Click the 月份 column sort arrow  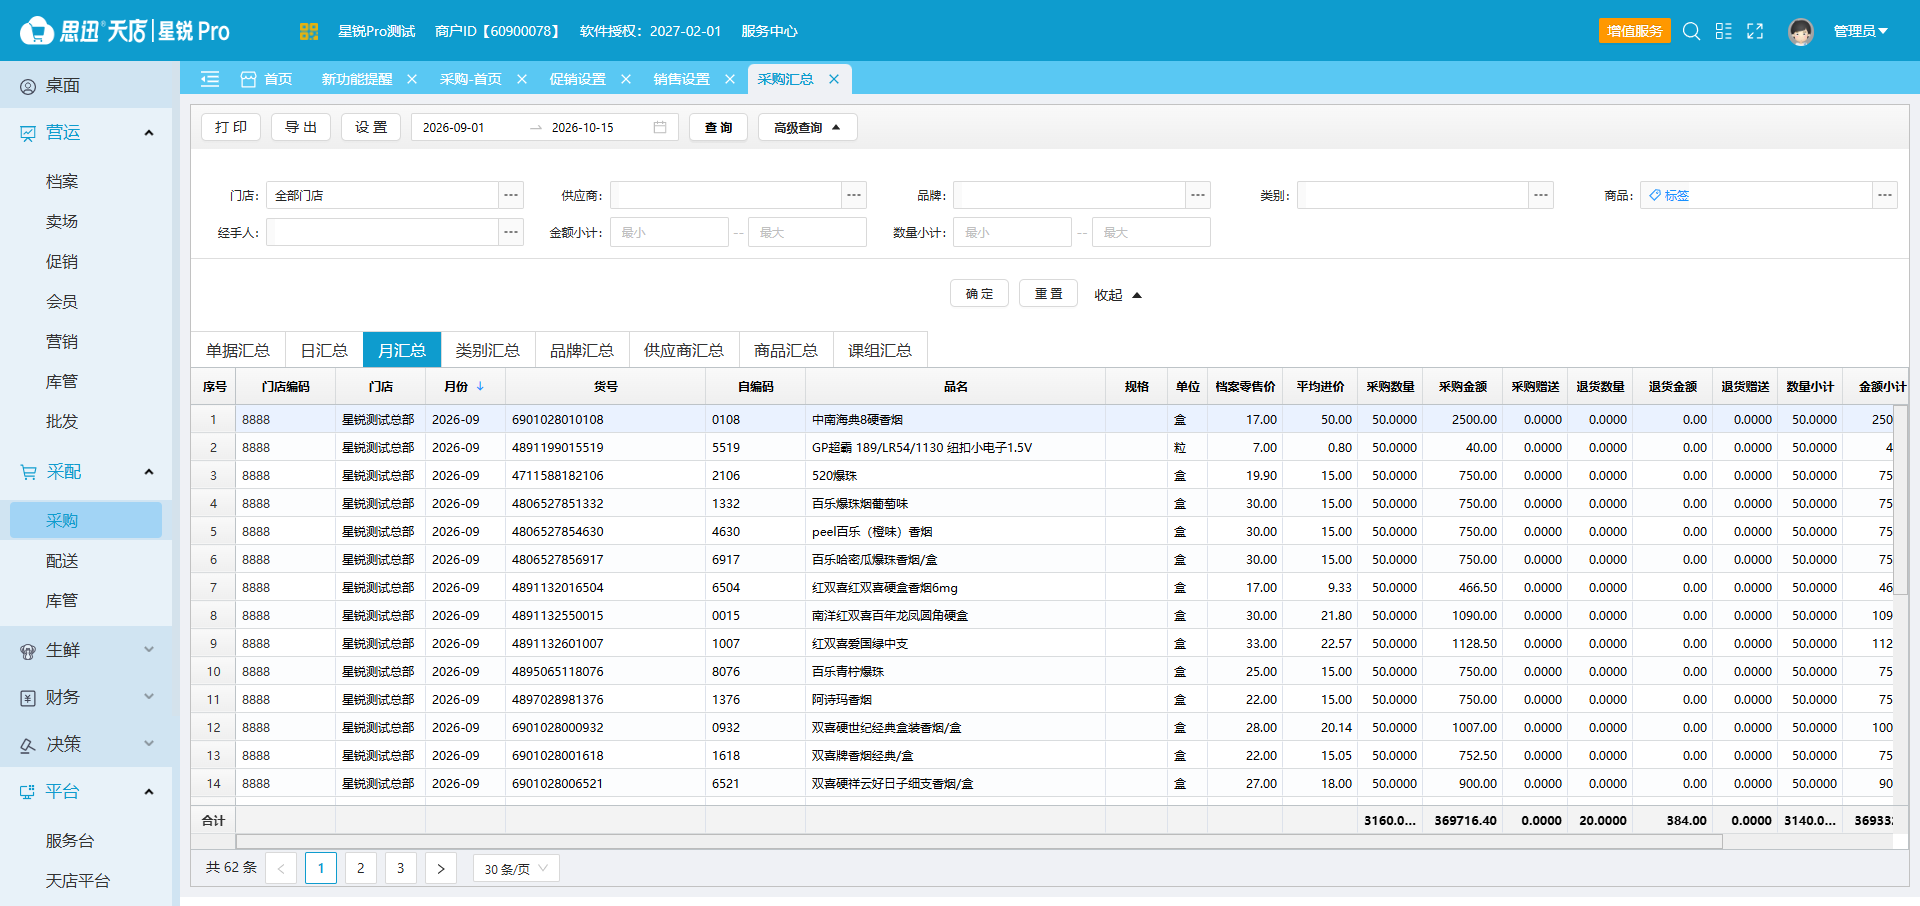tap(480, 386)
